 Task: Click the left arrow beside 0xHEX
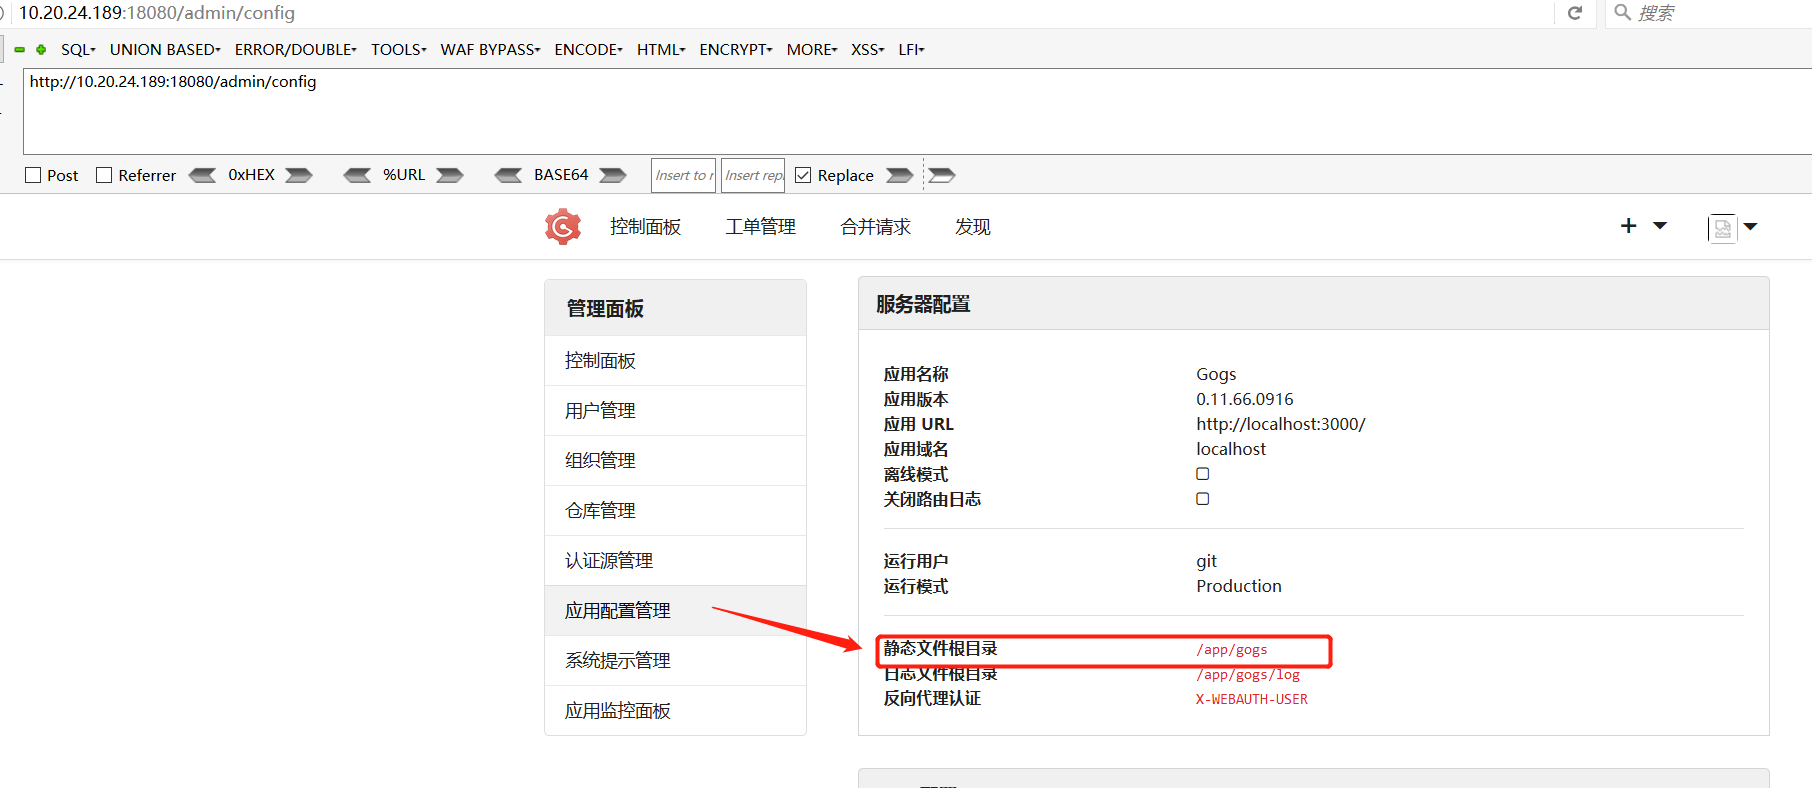point(203,175)
